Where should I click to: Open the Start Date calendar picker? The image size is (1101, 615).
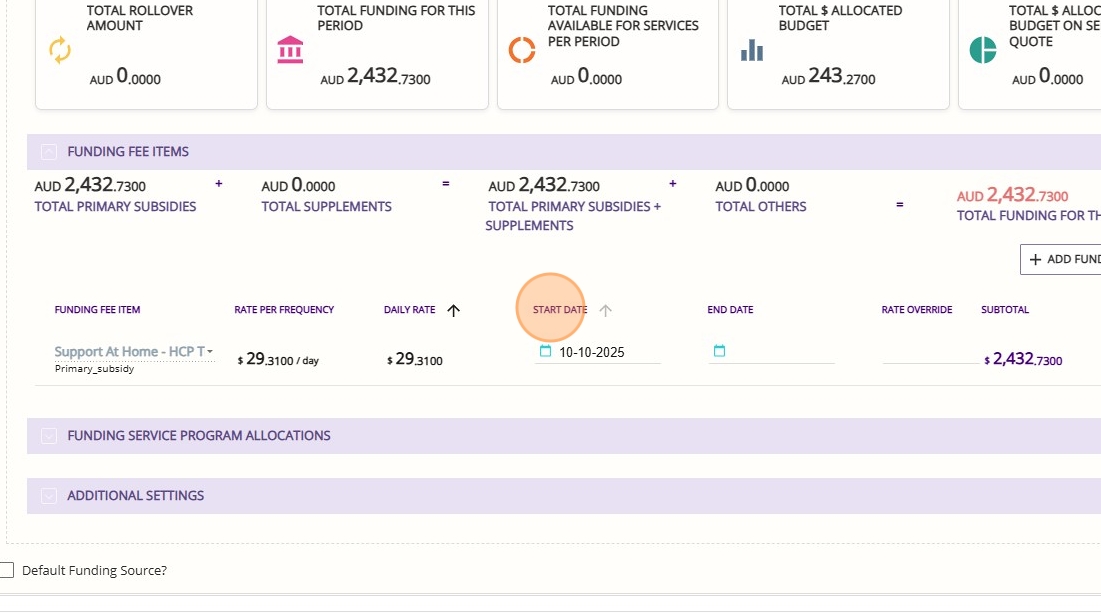click(x=545, y=351)
